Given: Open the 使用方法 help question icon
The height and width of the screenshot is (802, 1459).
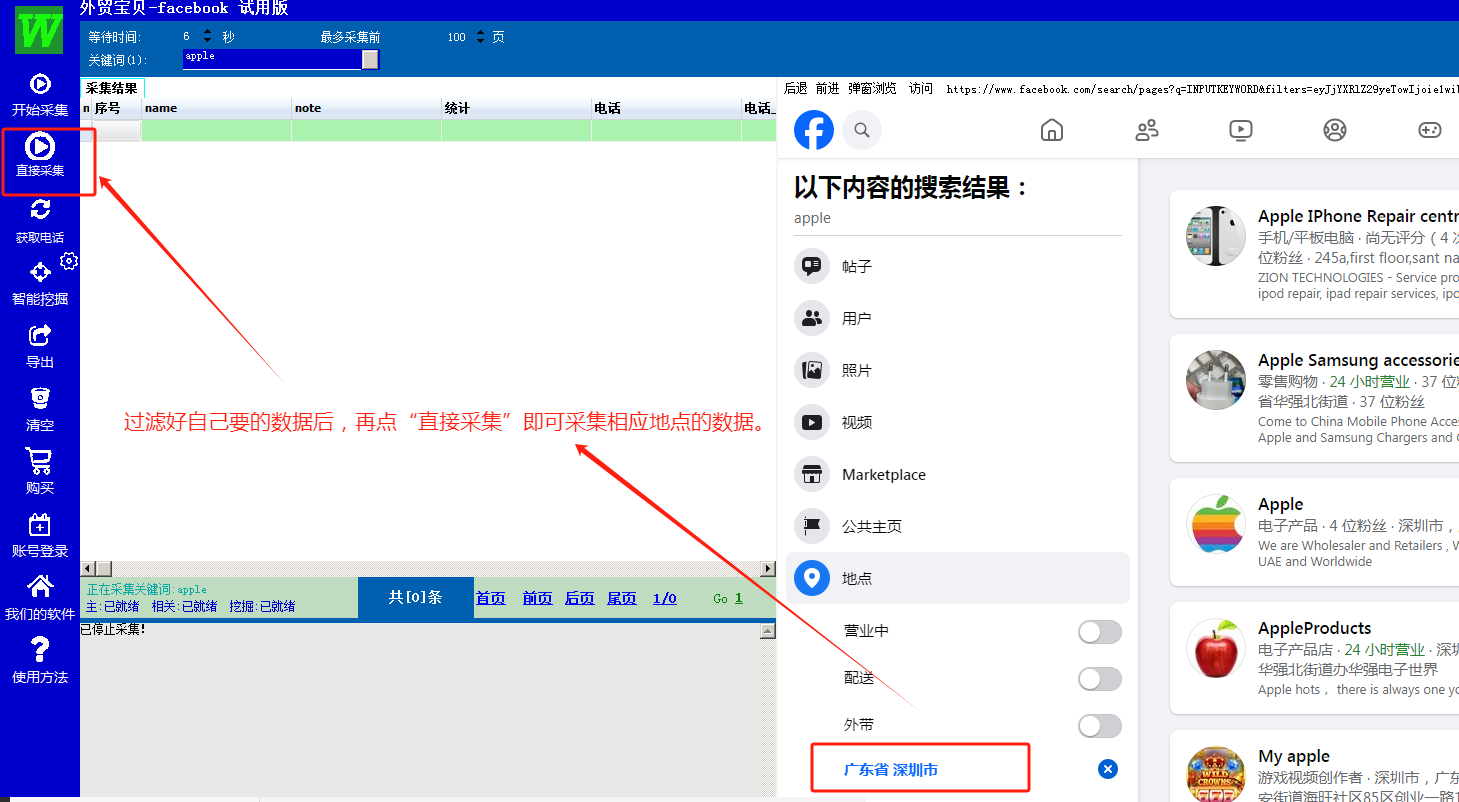Looking at the screenshot, I should coord(40,649).
